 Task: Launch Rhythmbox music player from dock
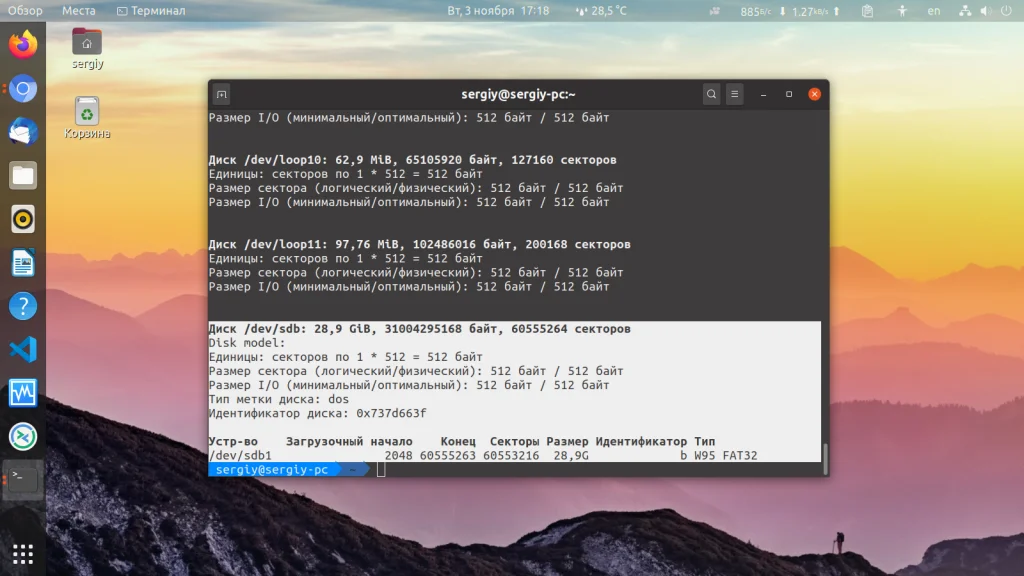[23, 219]
